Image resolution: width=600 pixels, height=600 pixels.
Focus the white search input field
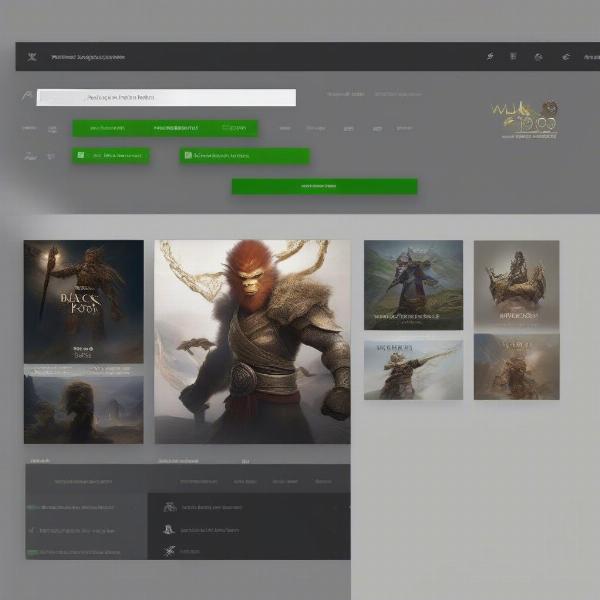pyautogui.click(x=166, y=97)
